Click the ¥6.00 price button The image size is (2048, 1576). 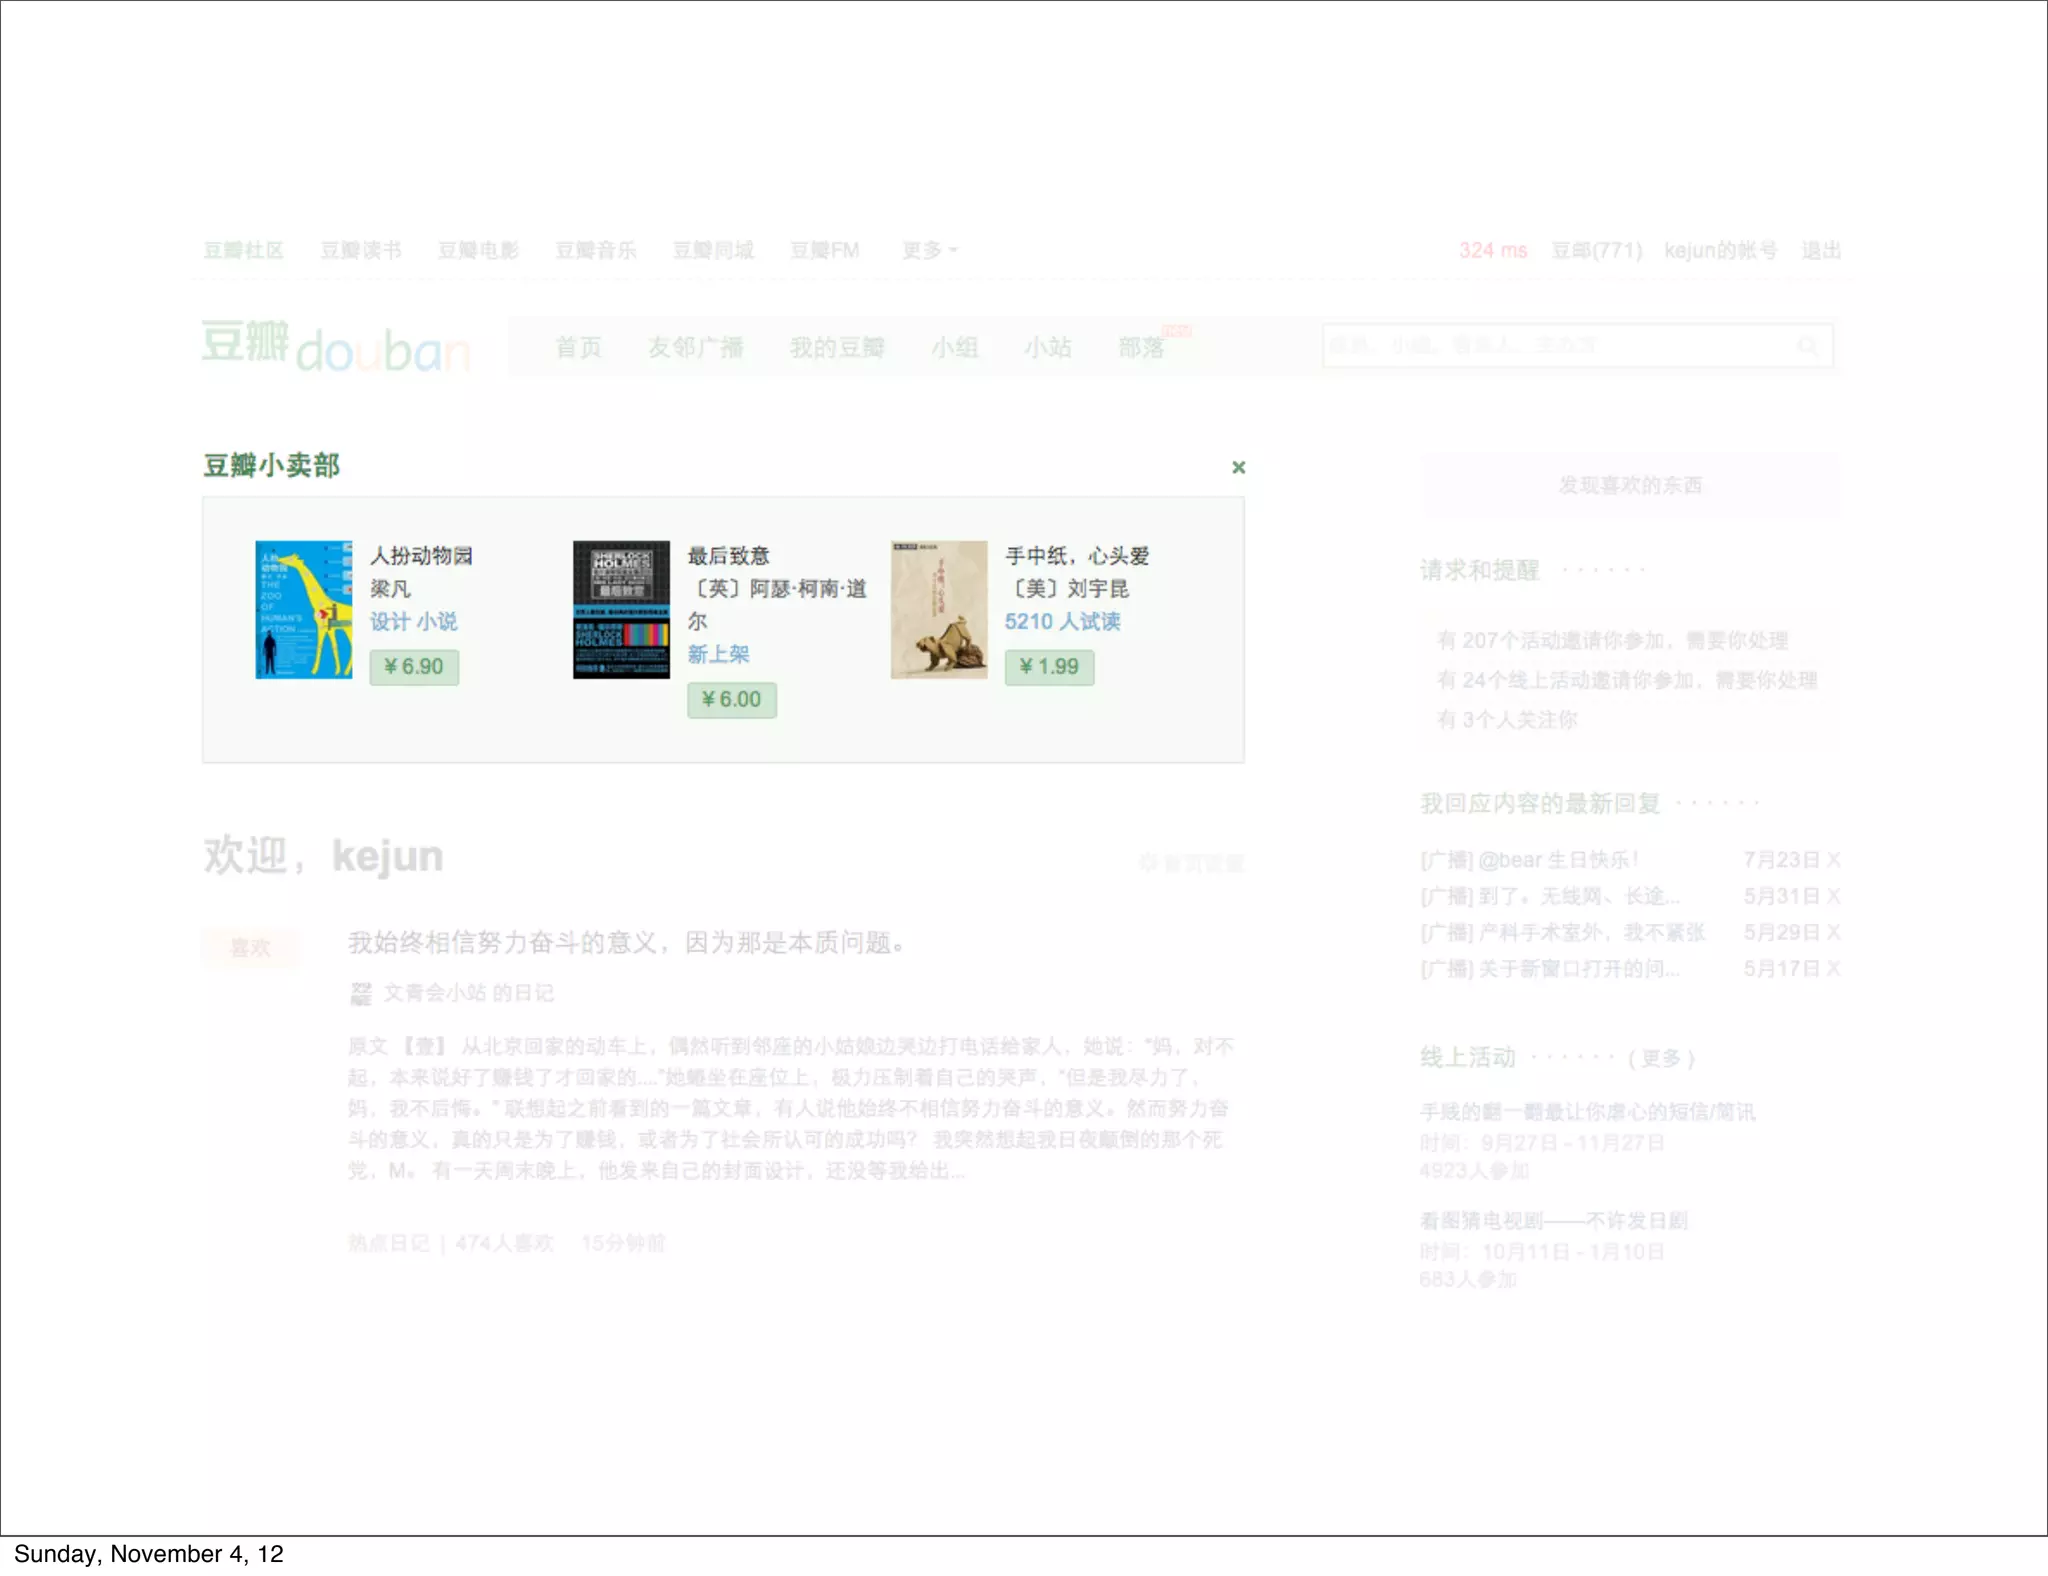[731, 700]
